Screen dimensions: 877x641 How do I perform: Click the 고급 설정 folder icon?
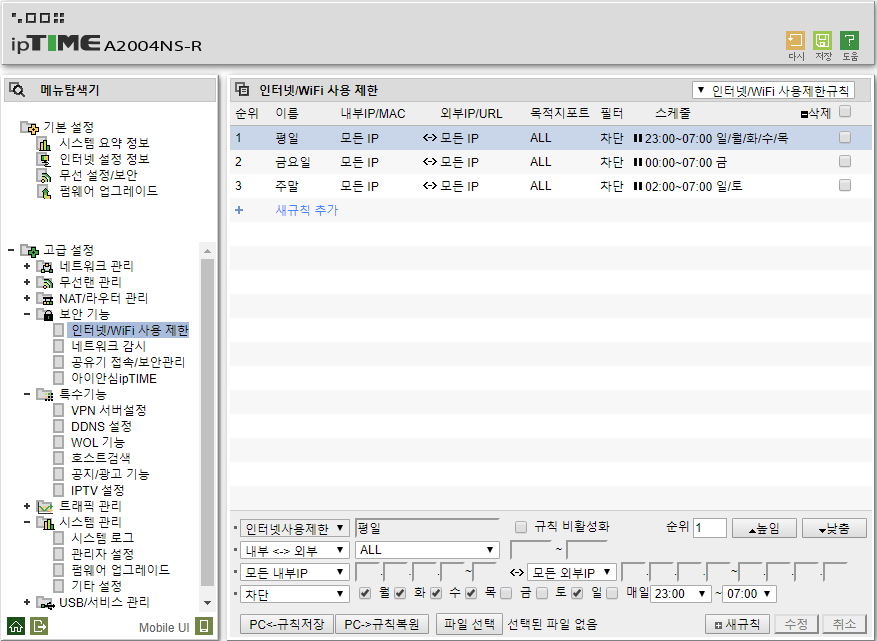[x=30, y=251]
